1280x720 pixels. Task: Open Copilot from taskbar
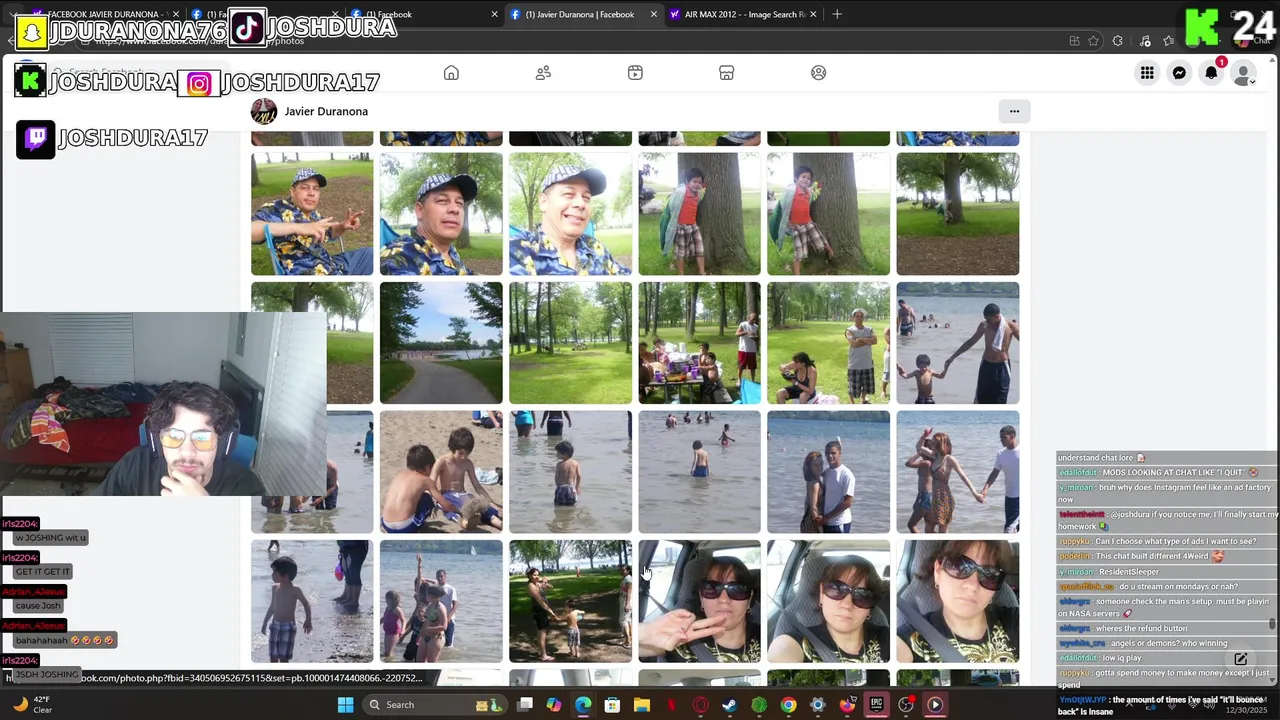(x=554, y=704)
